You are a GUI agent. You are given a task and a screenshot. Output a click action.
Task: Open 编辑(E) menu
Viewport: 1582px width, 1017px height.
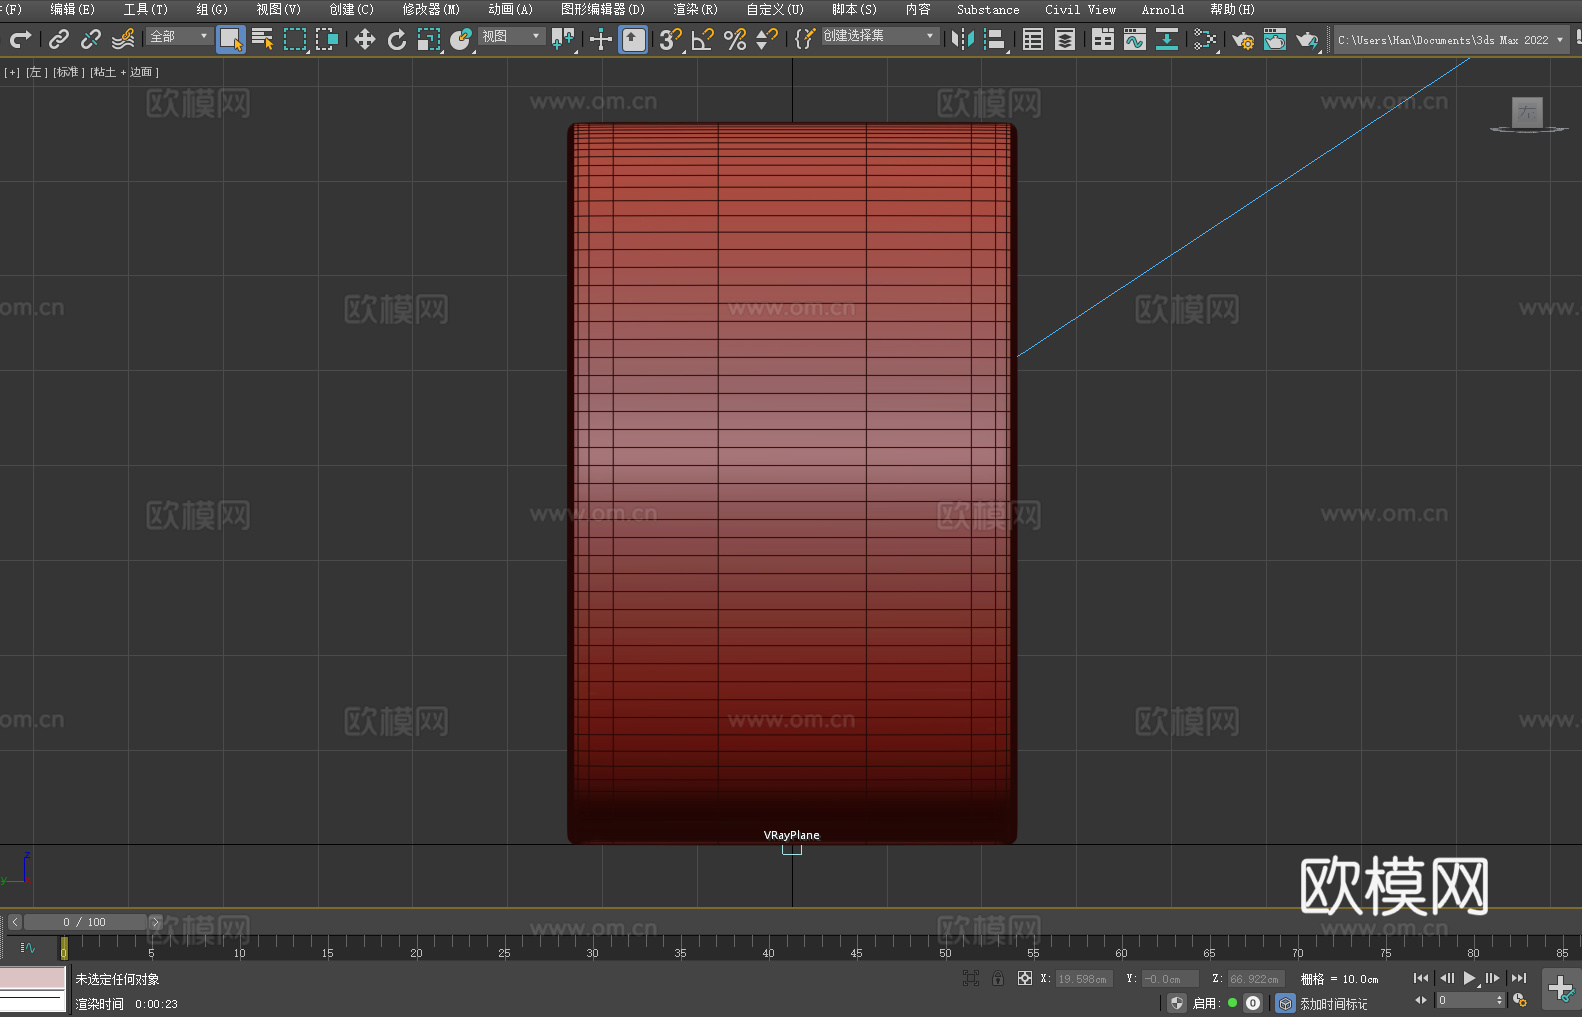tap(73, 9)
